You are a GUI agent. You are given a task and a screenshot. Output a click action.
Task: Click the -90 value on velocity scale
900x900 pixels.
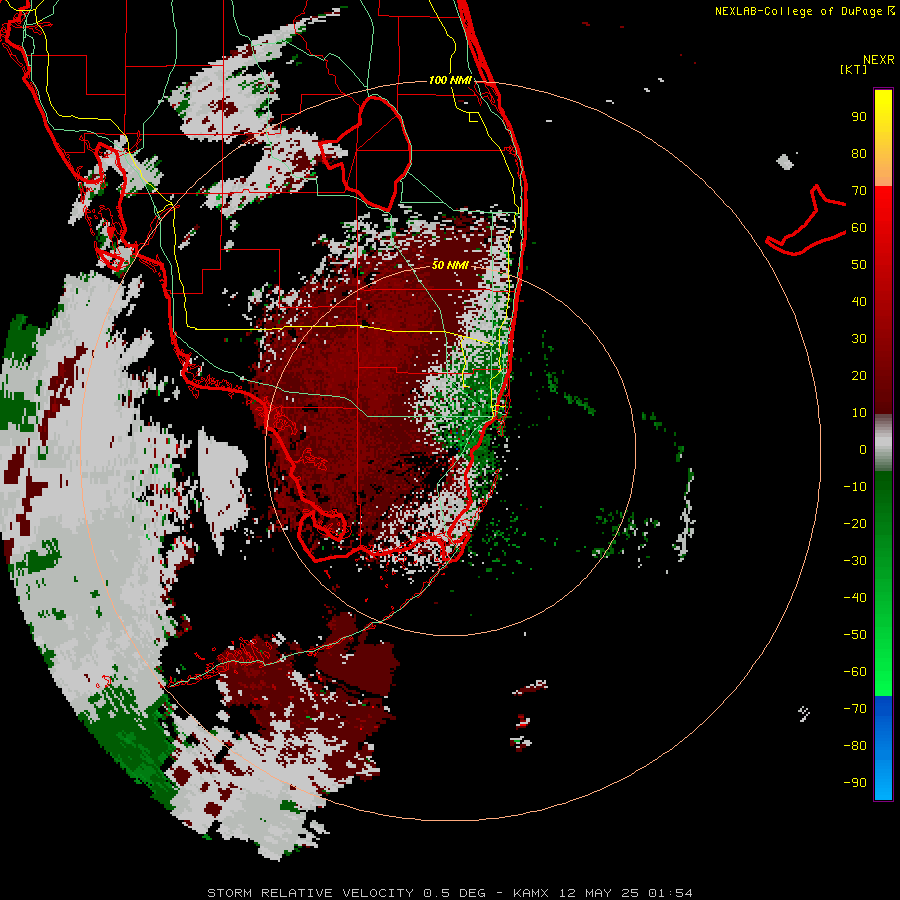[855, 783]
